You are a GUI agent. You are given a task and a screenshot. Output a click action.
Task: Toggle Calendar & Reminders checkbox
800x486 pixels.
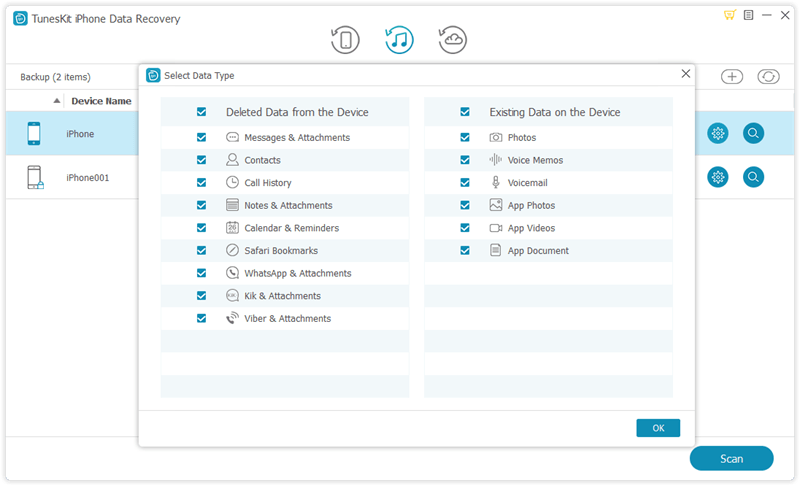click(x=202, y=227)
